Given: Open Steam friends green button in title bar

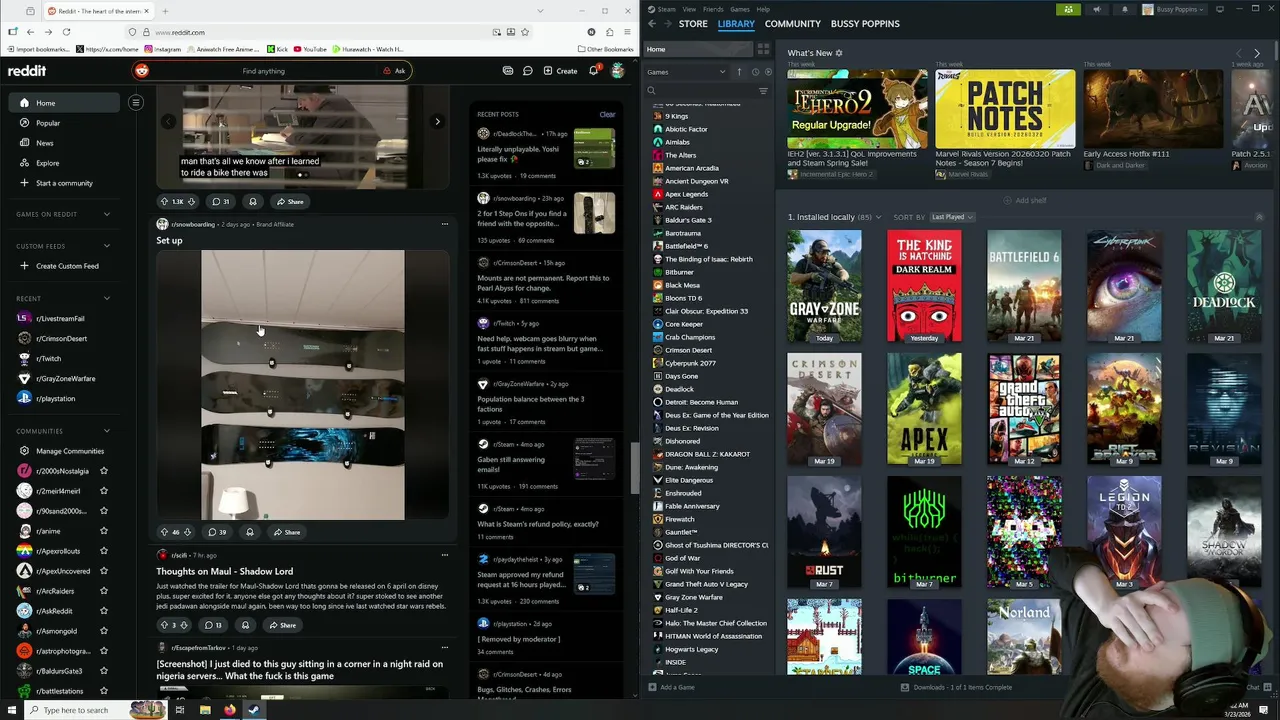Looking at the screenshot, I should click(x=1069, y=9).
